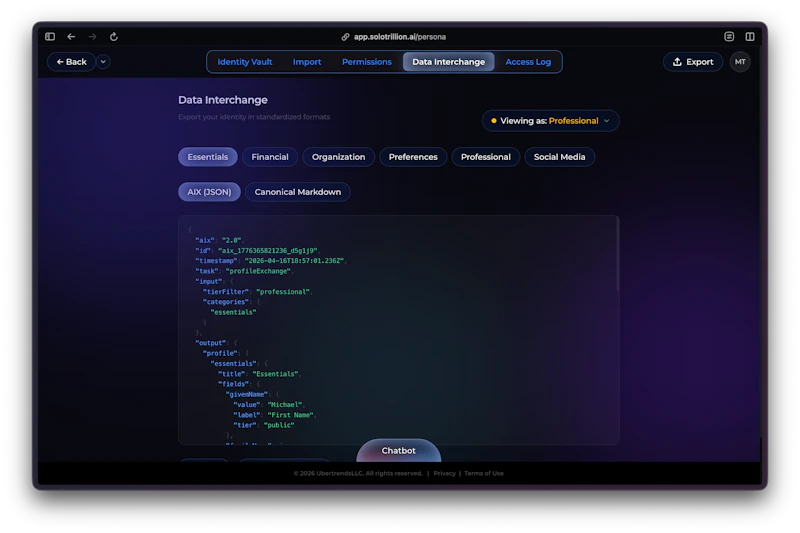Select the Data Interchange tab
The width and height of the screenshot is (800, 533).
pyautogui.click(x=448, y=62)
